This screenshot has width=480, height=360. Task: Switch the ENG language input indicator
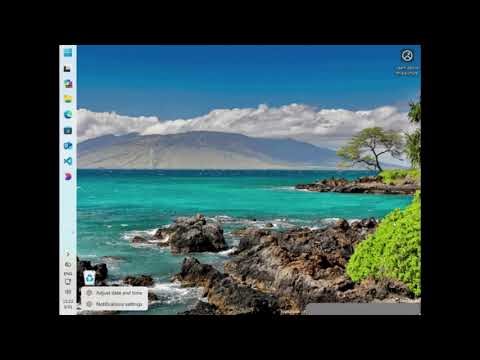(x=68, y=274)
